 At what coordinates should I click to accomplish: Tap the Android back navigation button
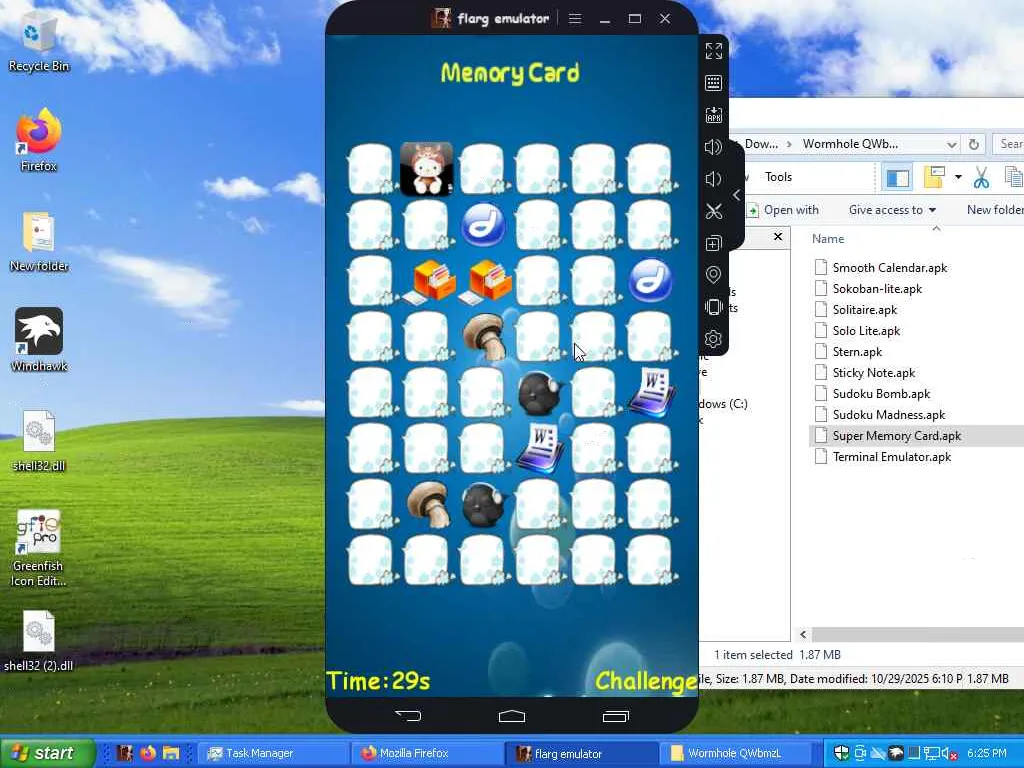tap(408, 716)
